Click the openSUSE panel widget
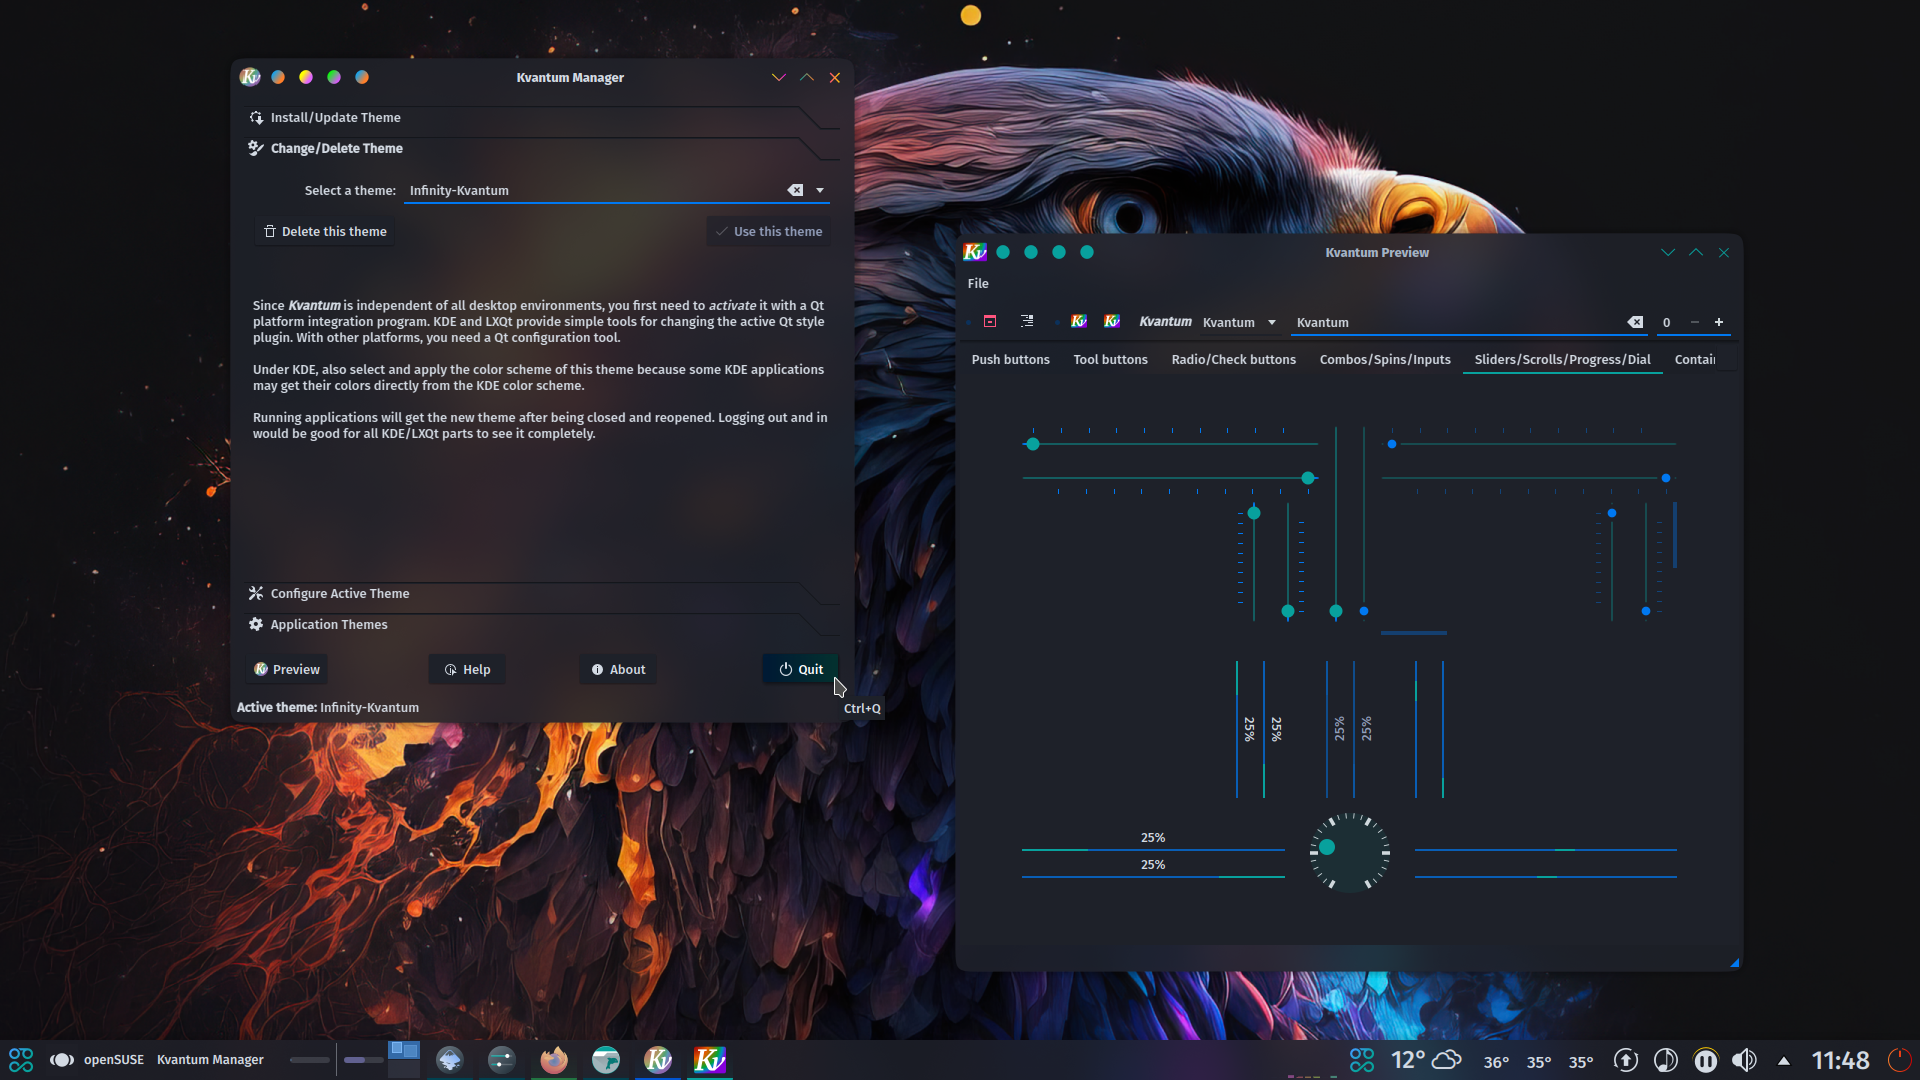The image size is (1920, 1080). (97, 1060)
